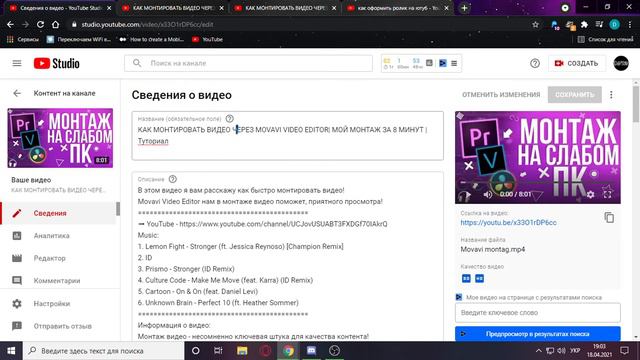The image size is (640, 360).
Task: Copy the video link with copy icon
Action: (x=609, y=218)
